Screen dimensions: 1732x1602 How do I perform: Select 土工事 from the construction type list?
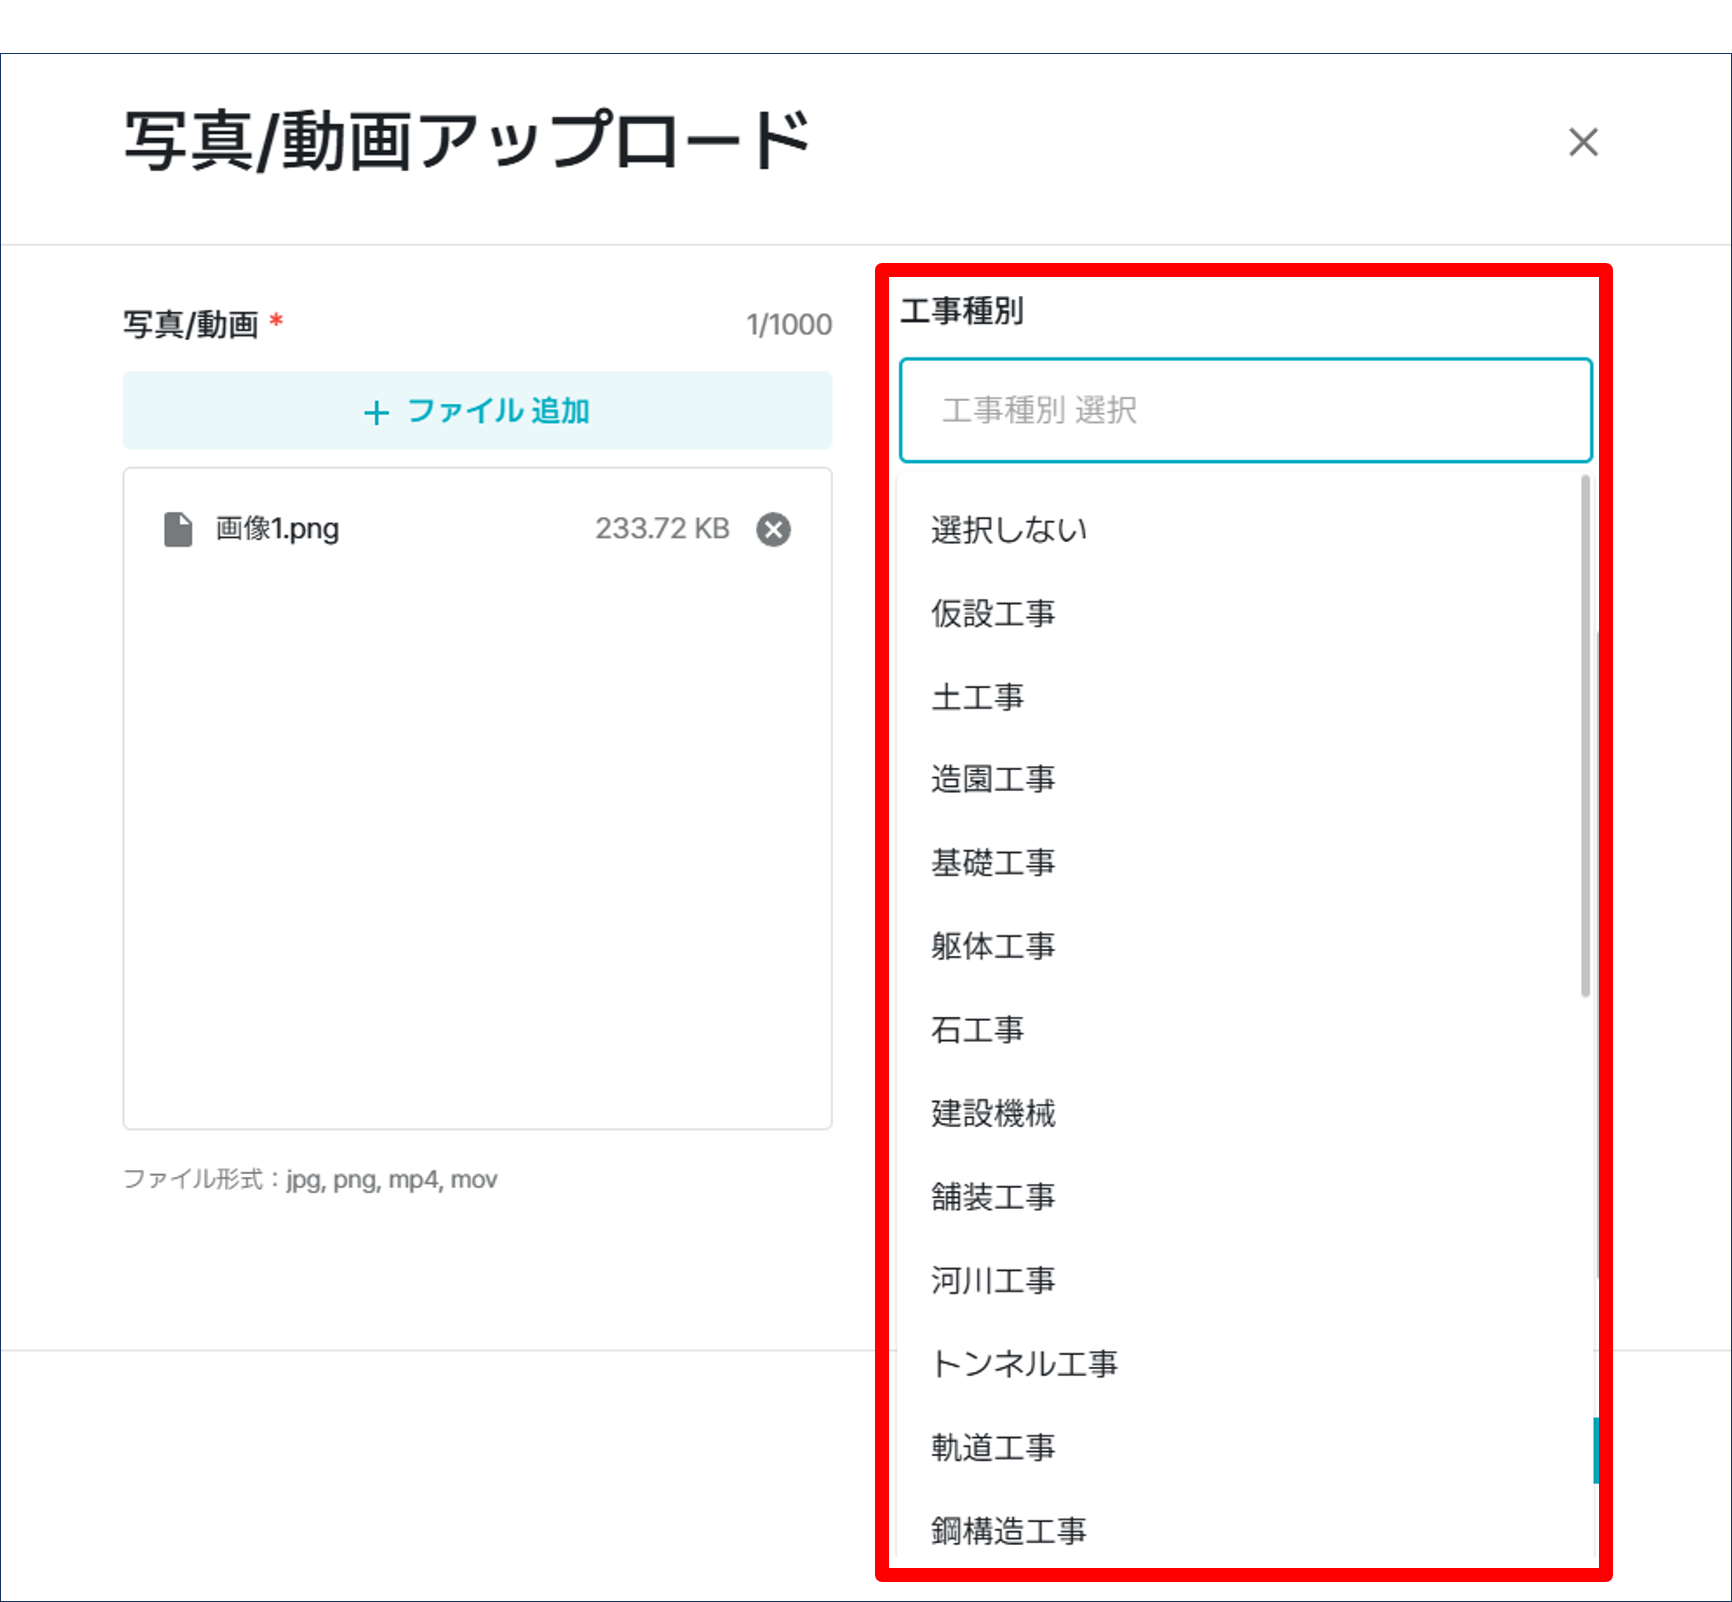click(x=977, y=698)
